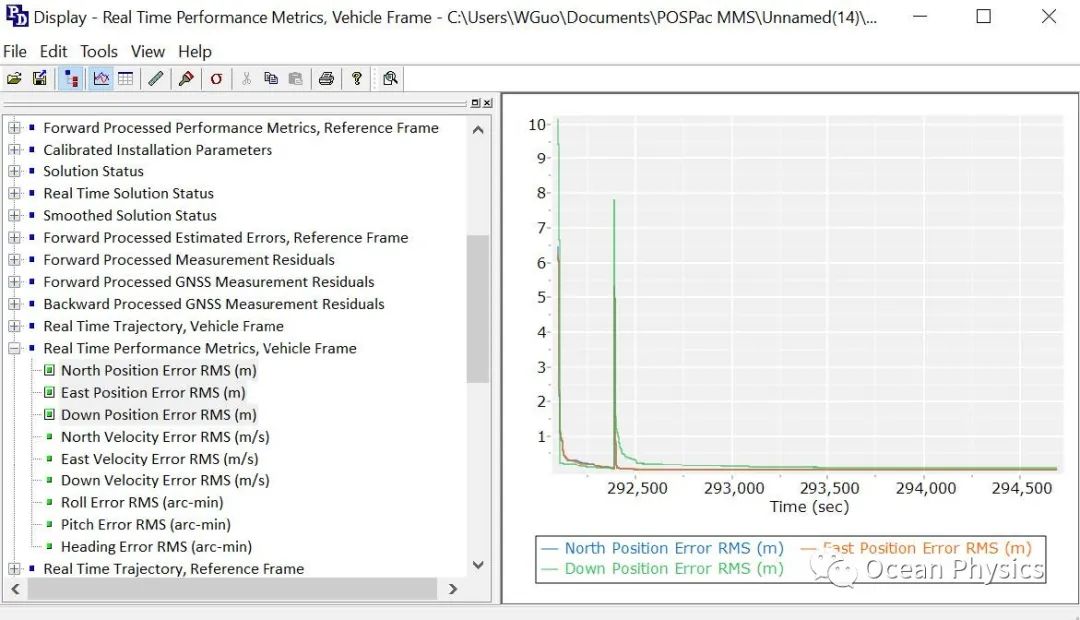Expand the Solution Status tree node
The height and width of the screenshot is (620, 1080).
[15, 172]
